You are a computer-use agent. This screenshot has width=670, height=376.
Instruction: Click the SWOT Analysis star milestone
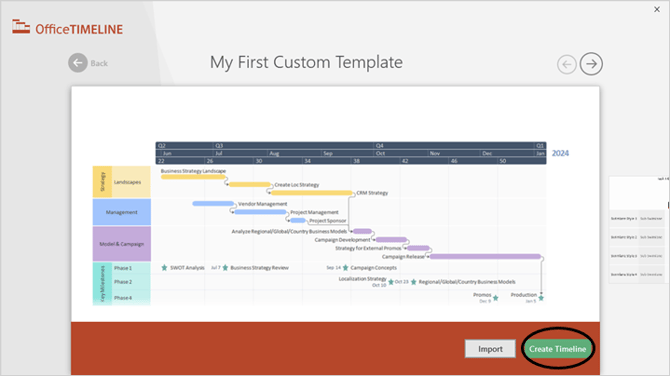pos(164,268)
